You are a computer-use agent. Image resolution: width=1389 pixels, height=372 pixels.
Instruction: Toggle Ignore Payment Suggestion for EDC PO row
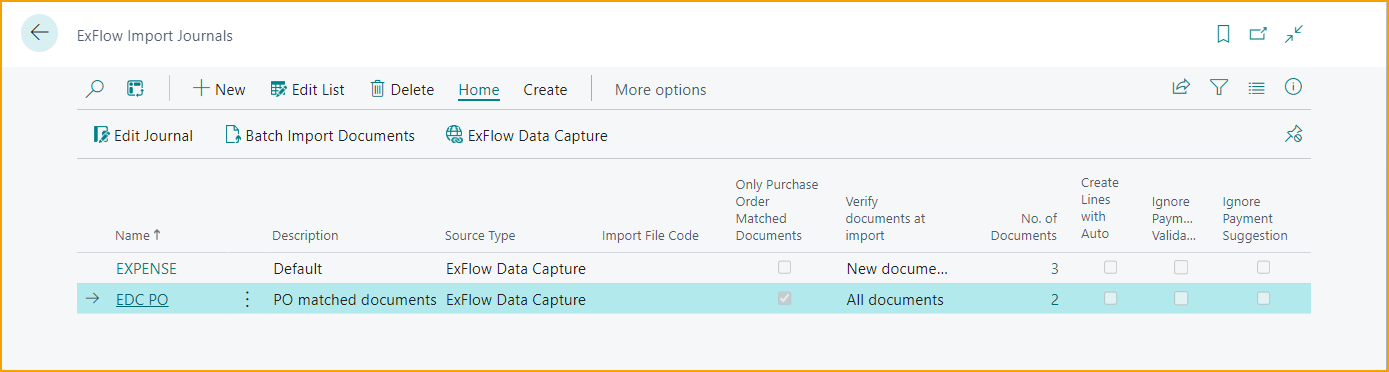(x=1264, y=298)
